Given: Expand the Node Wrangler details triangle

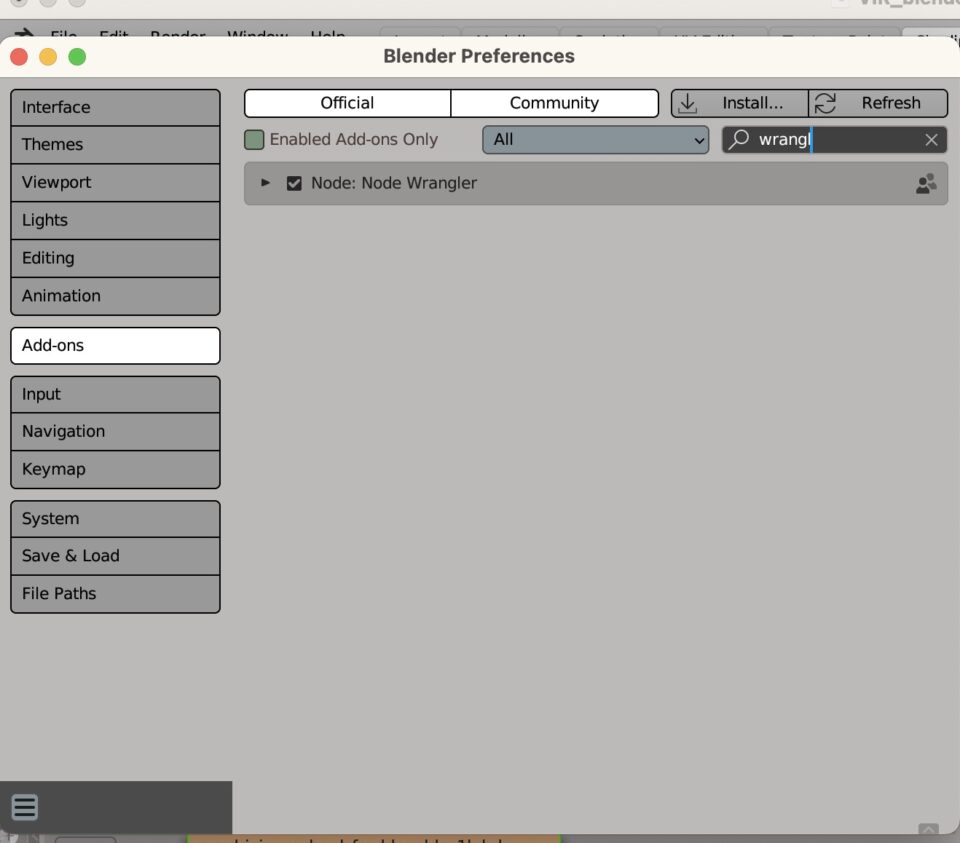Looking at the screenshot, I should 265,183.
